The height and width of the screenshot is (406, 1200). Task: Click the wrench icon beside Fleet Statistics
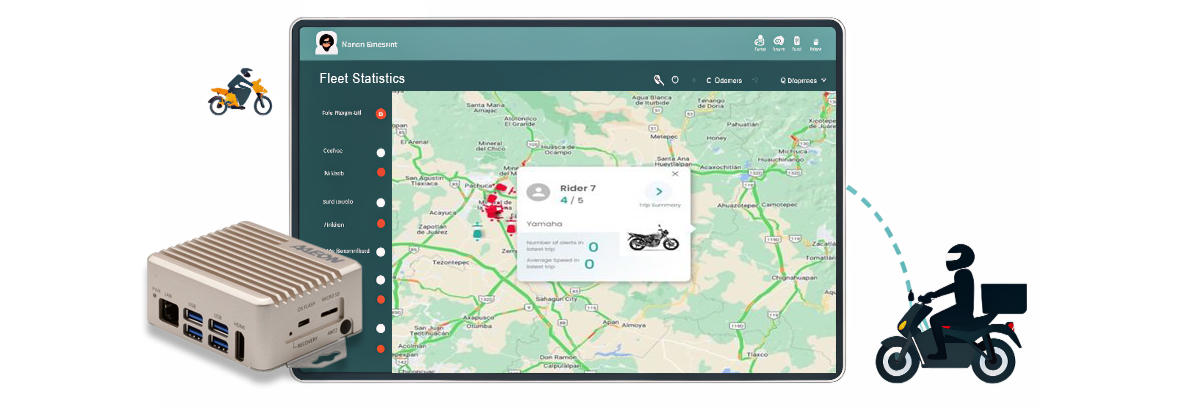(x=659, y=79)
